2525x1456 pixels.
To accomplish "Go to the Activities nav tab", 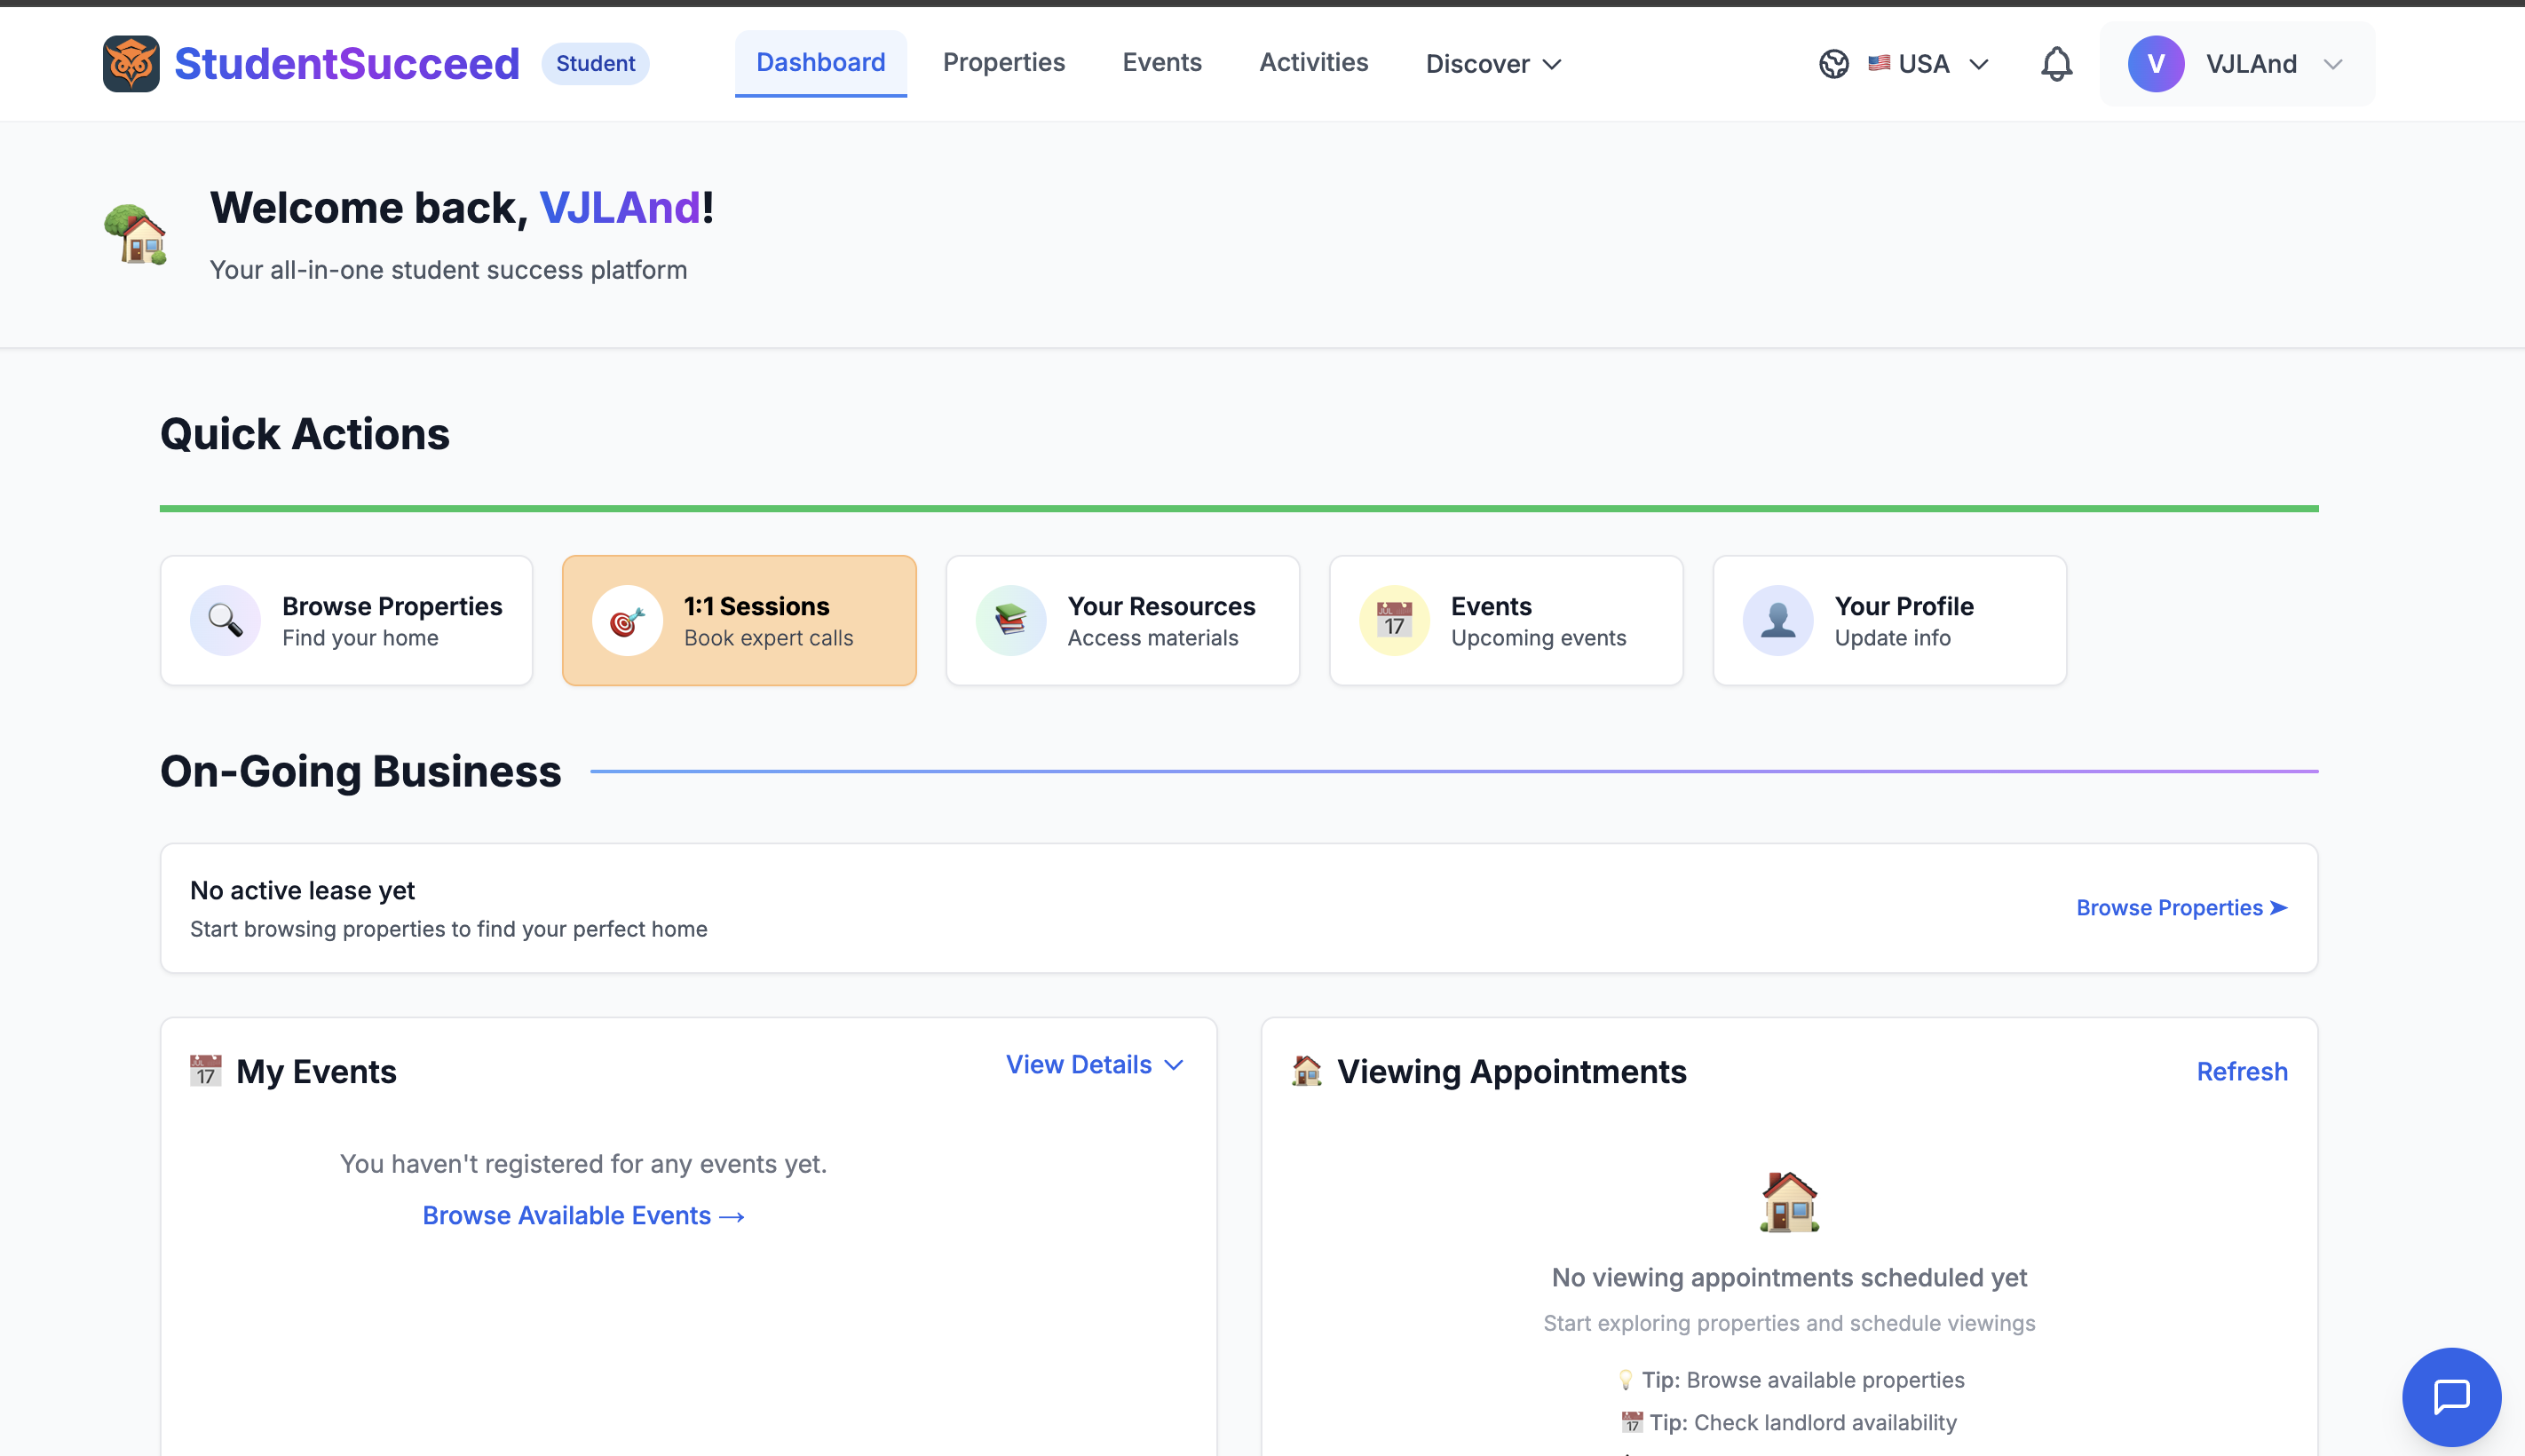I will point(1313,62).
